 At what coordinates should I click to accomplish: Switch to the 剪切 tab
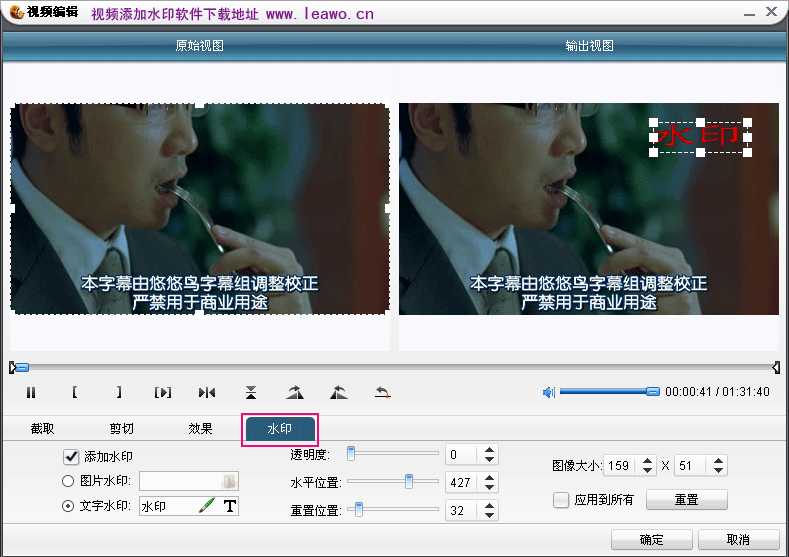pos(121,429)
